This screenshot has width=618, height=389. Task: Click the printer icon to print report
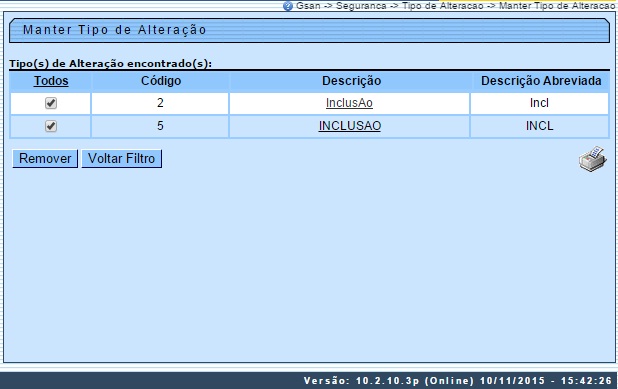592,158
